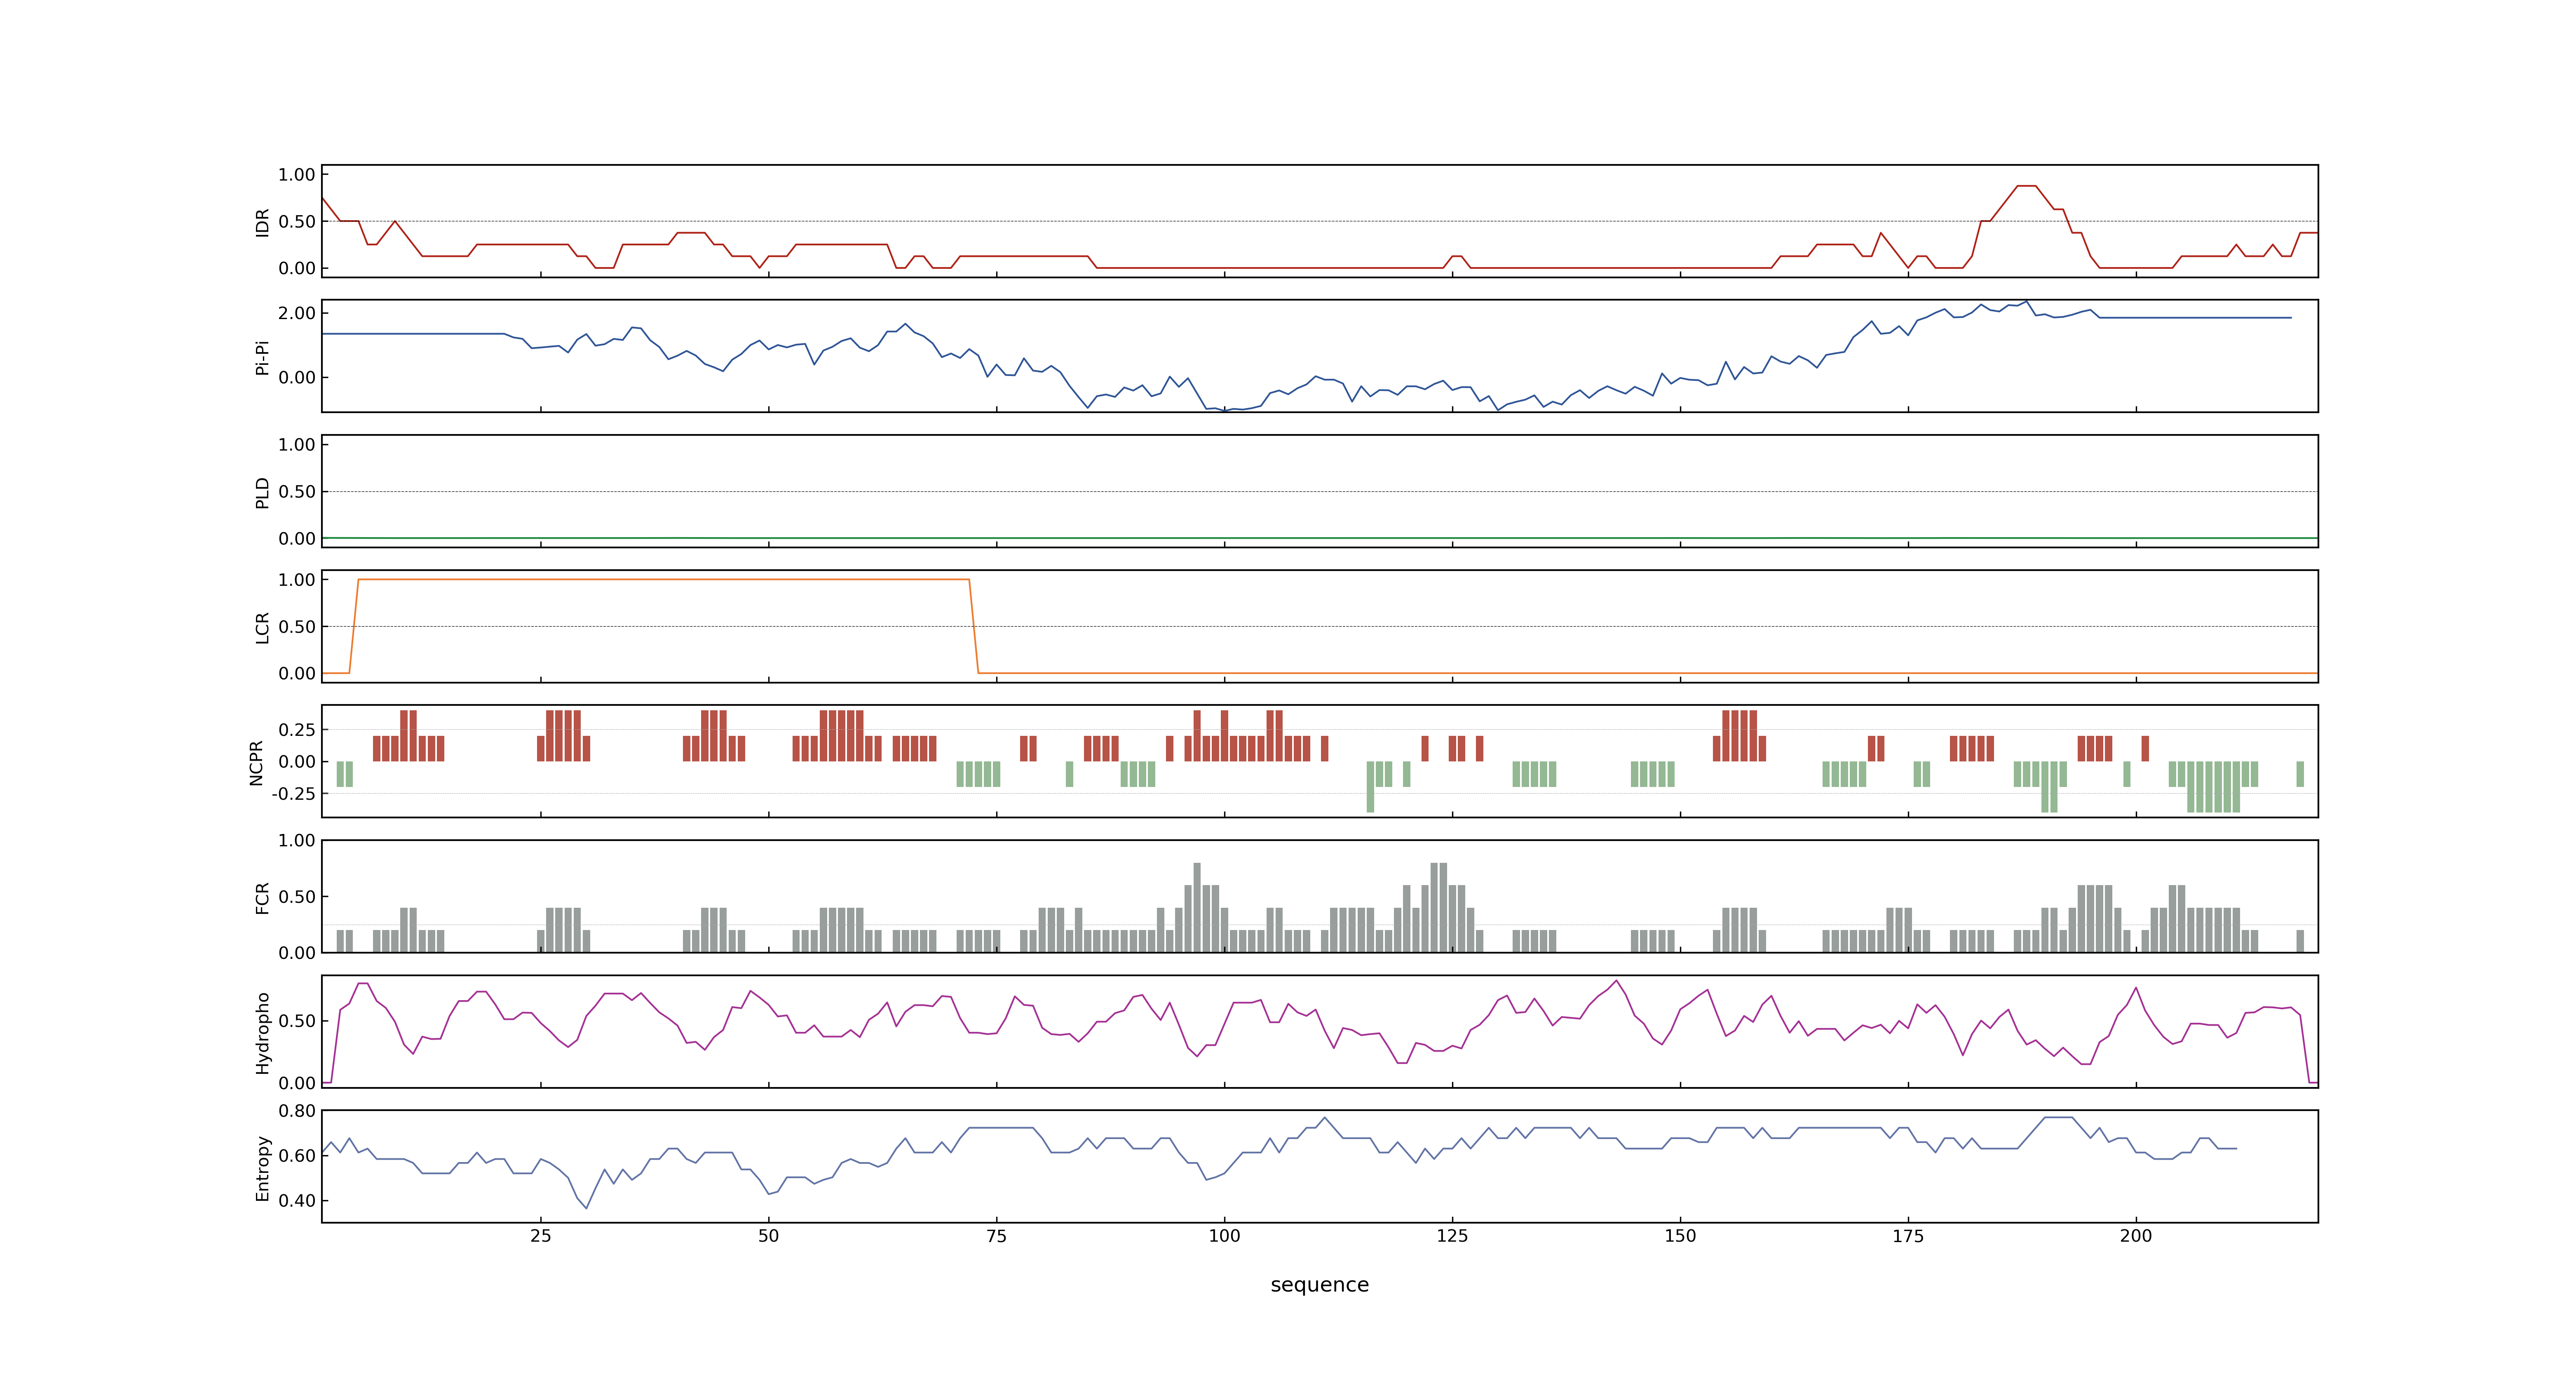Click the Pi-Pi axis label
The height and width of the screenshot is (1374, 2576).
[262, 357]
